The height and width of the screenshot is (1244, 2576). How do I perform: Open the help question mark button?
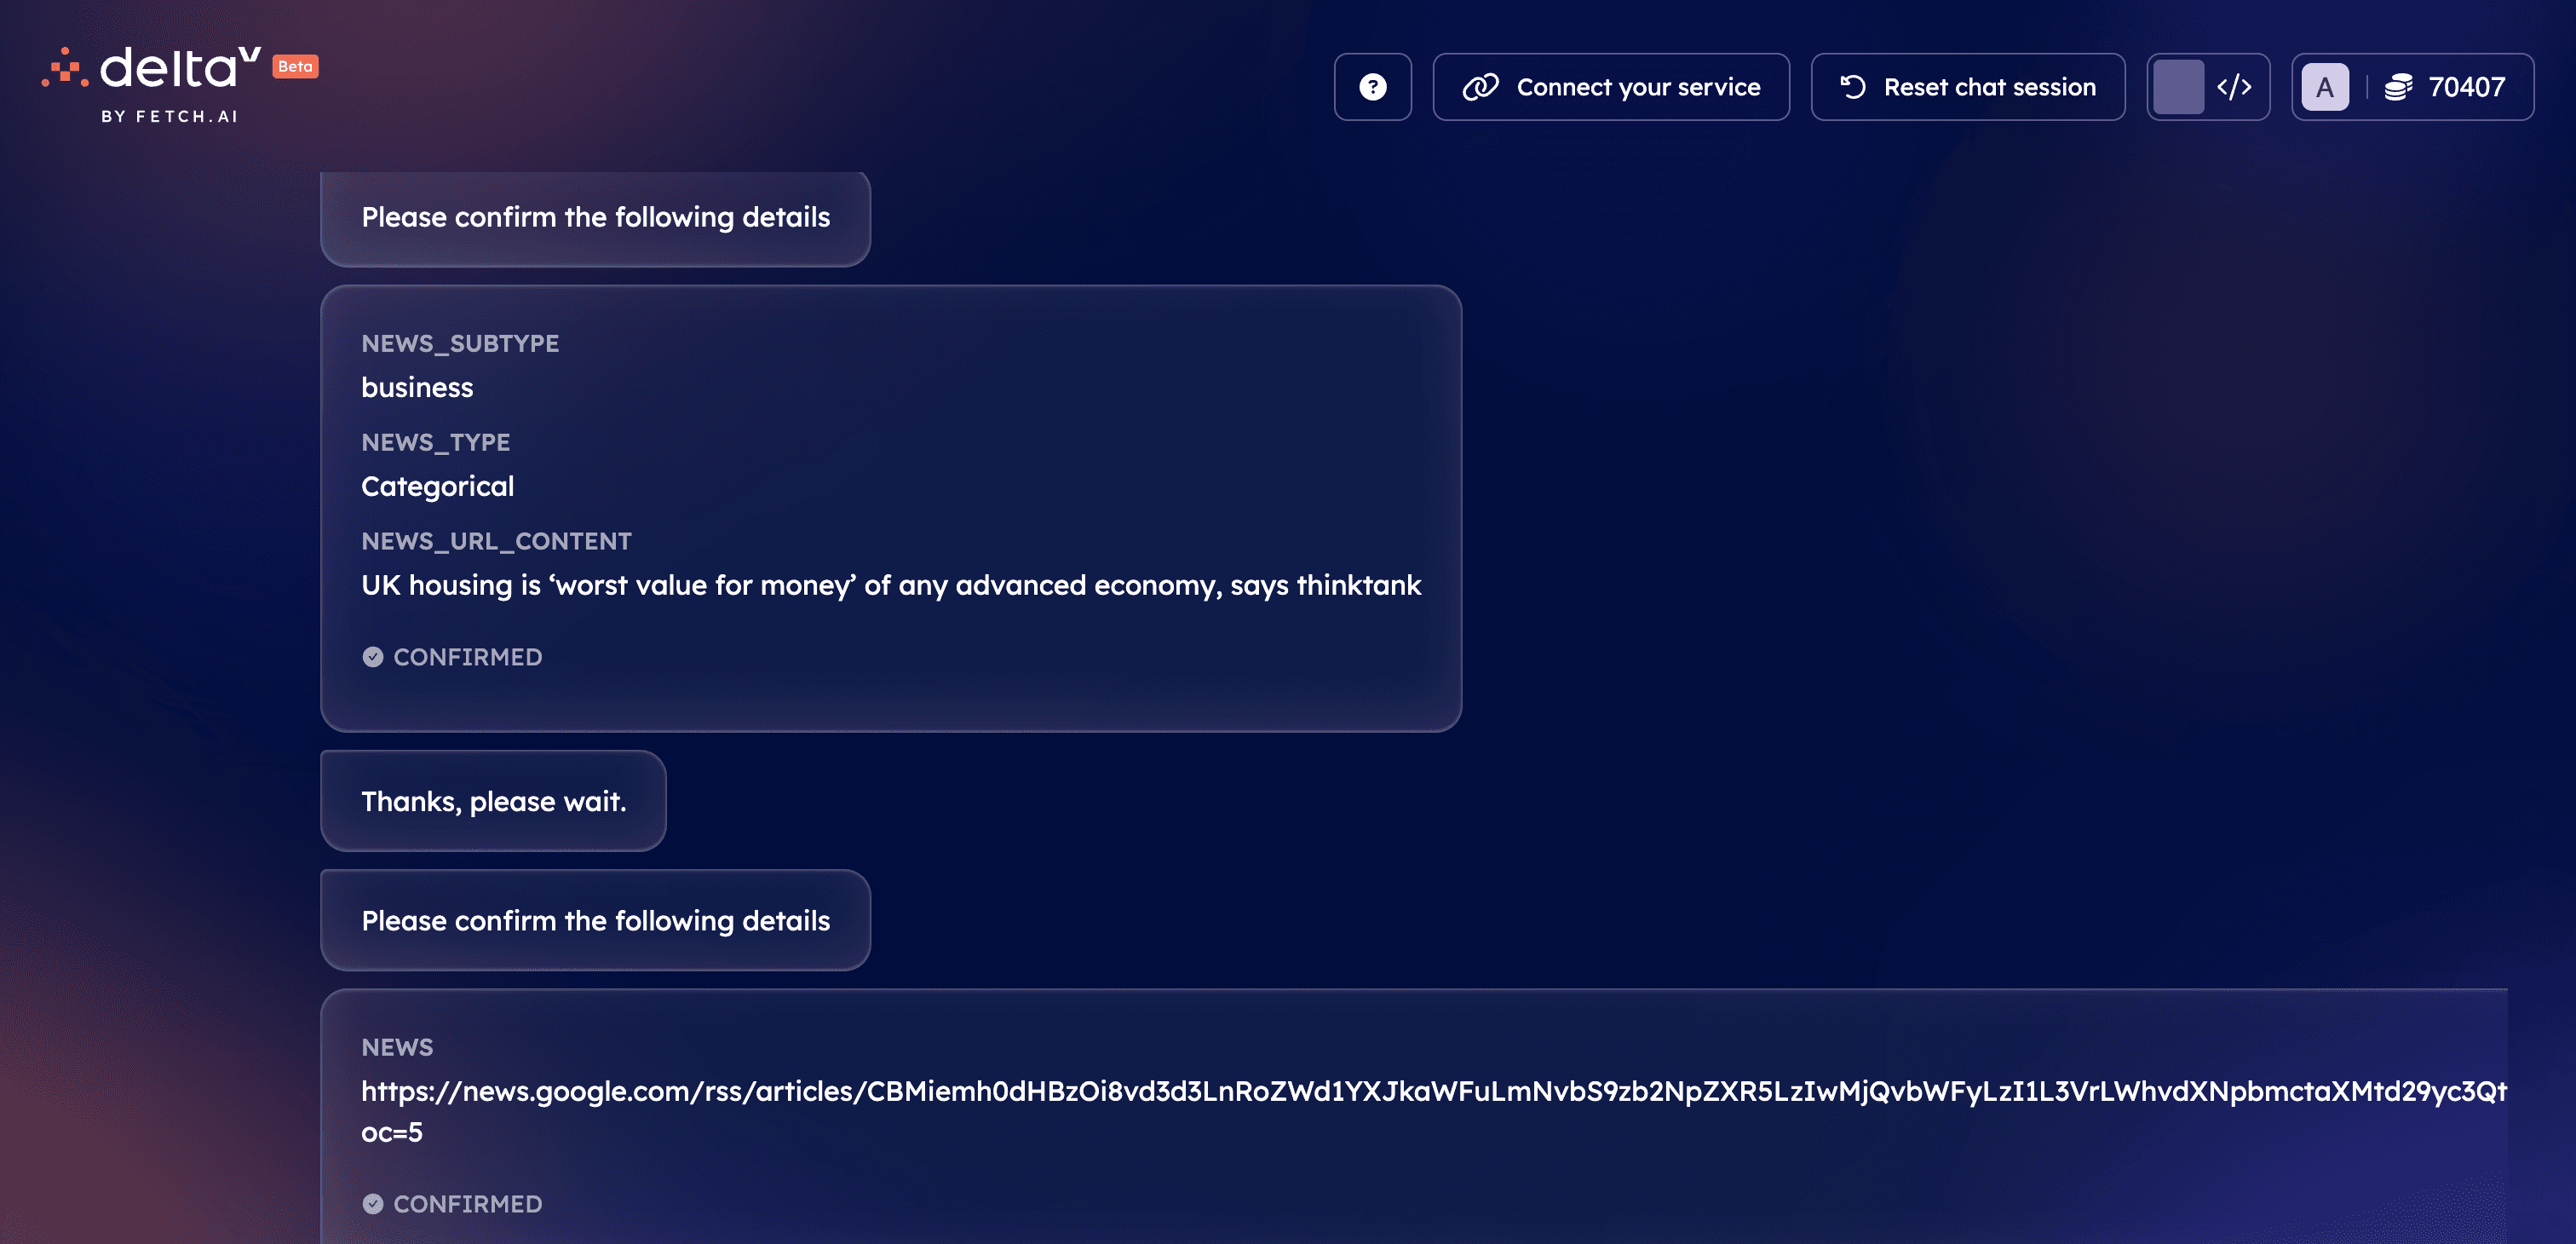pos(1372,87)
